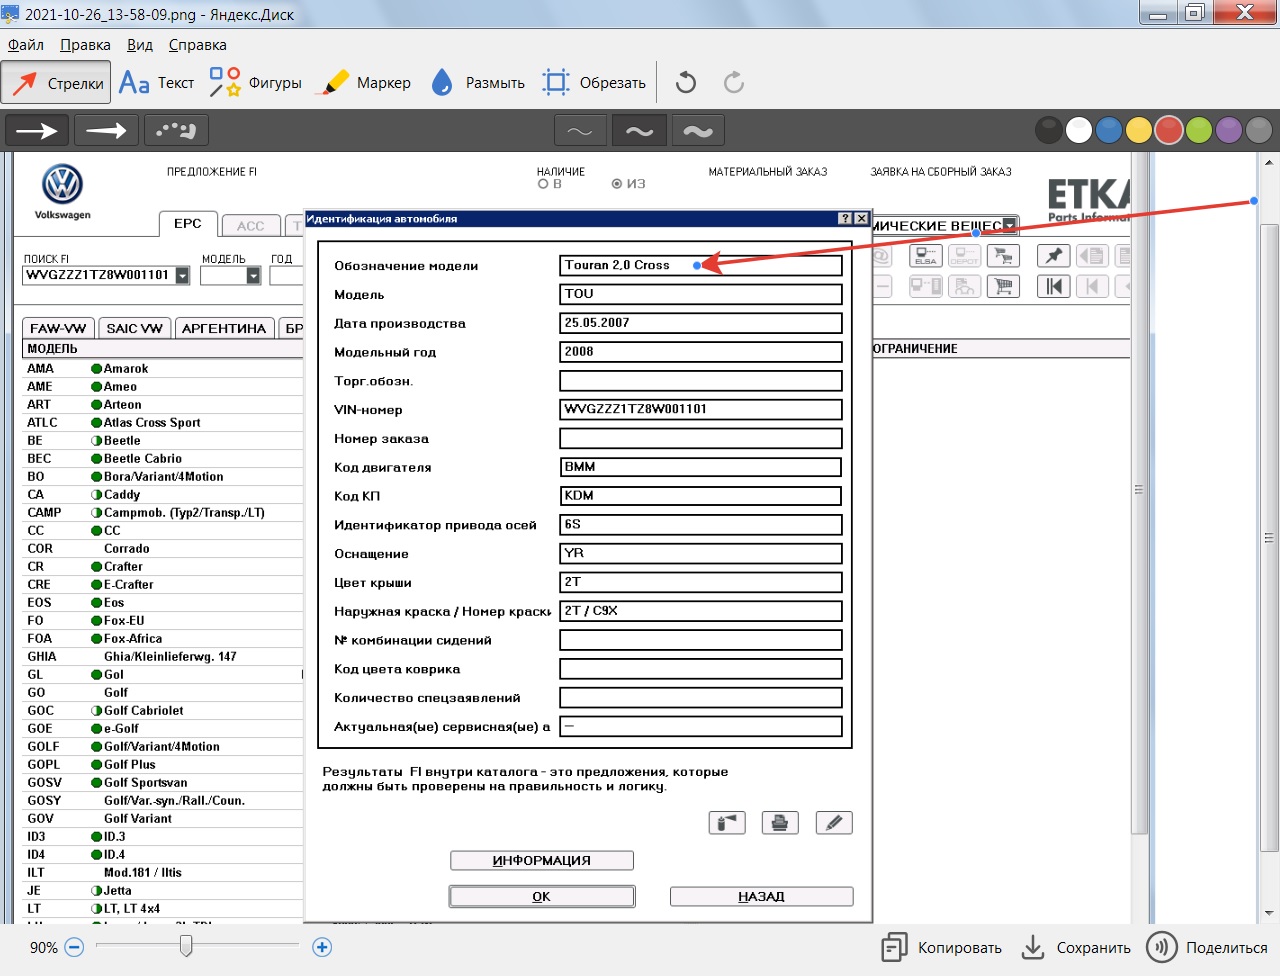Click the ELSA icon in ETKA toolbar
This screenshot has height=976, width=1280.
pyautogui.click(x=926, y=256)
